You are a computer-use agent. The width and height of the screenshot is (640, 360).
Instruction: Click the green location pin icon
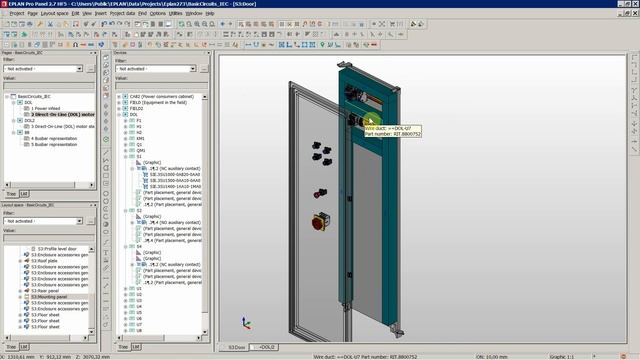322,44
